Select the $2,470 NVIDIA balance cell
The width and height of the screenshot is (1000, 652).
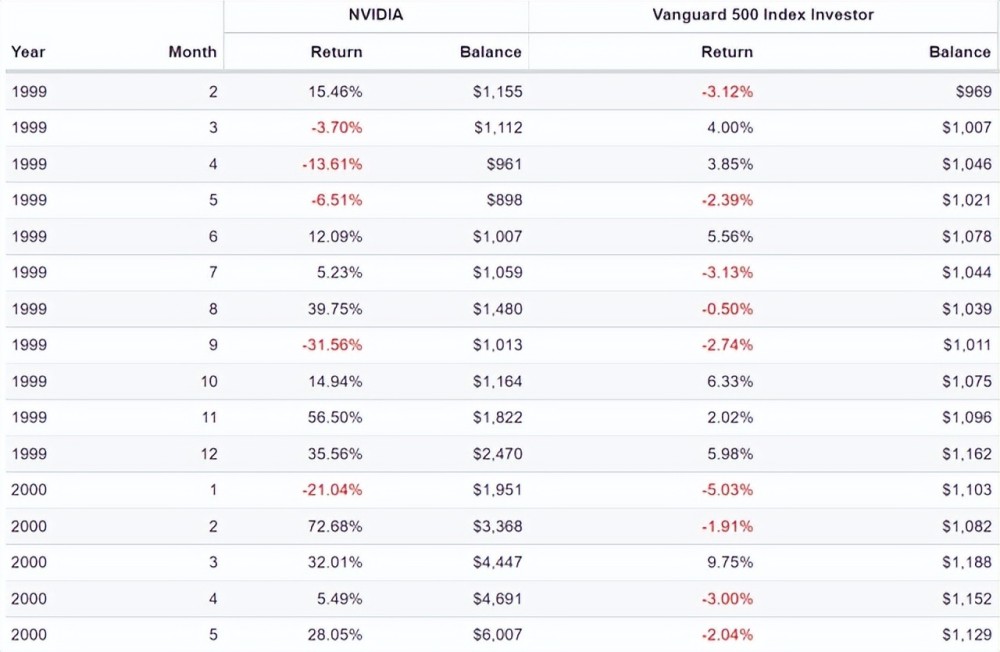497,454
